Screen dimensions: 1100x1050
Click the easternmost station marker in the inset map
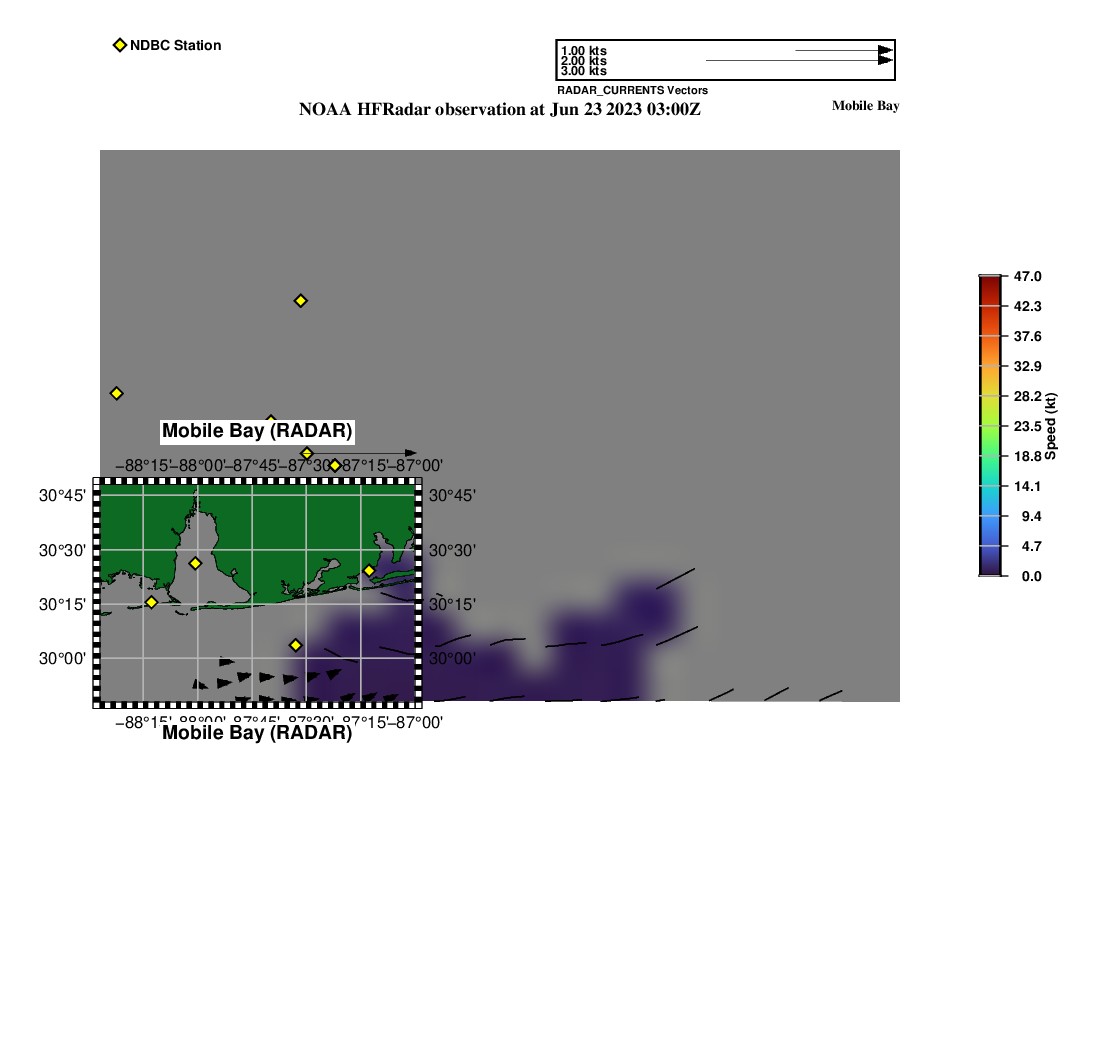tap(369, 571)
